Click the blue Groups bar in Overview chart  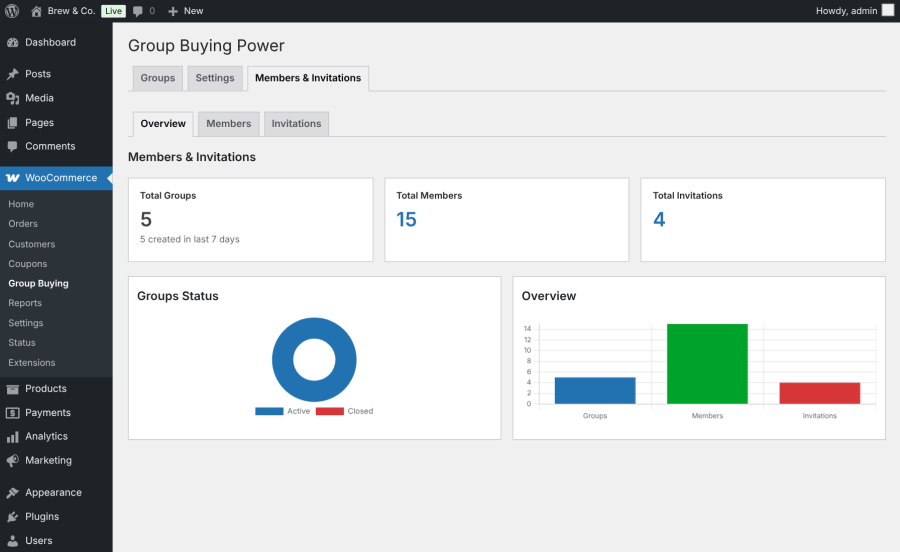coord(595,391)
